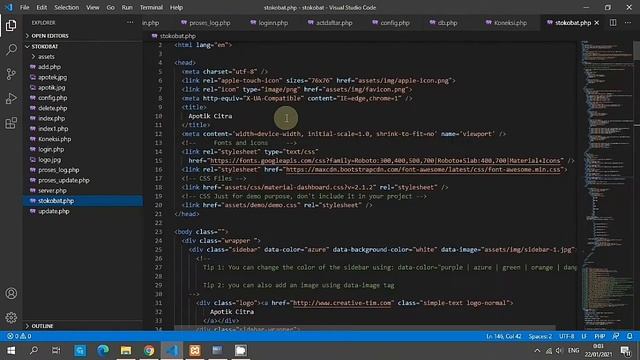
Task: Open the XAMPP taskbar icon
Action: (195, 351)
